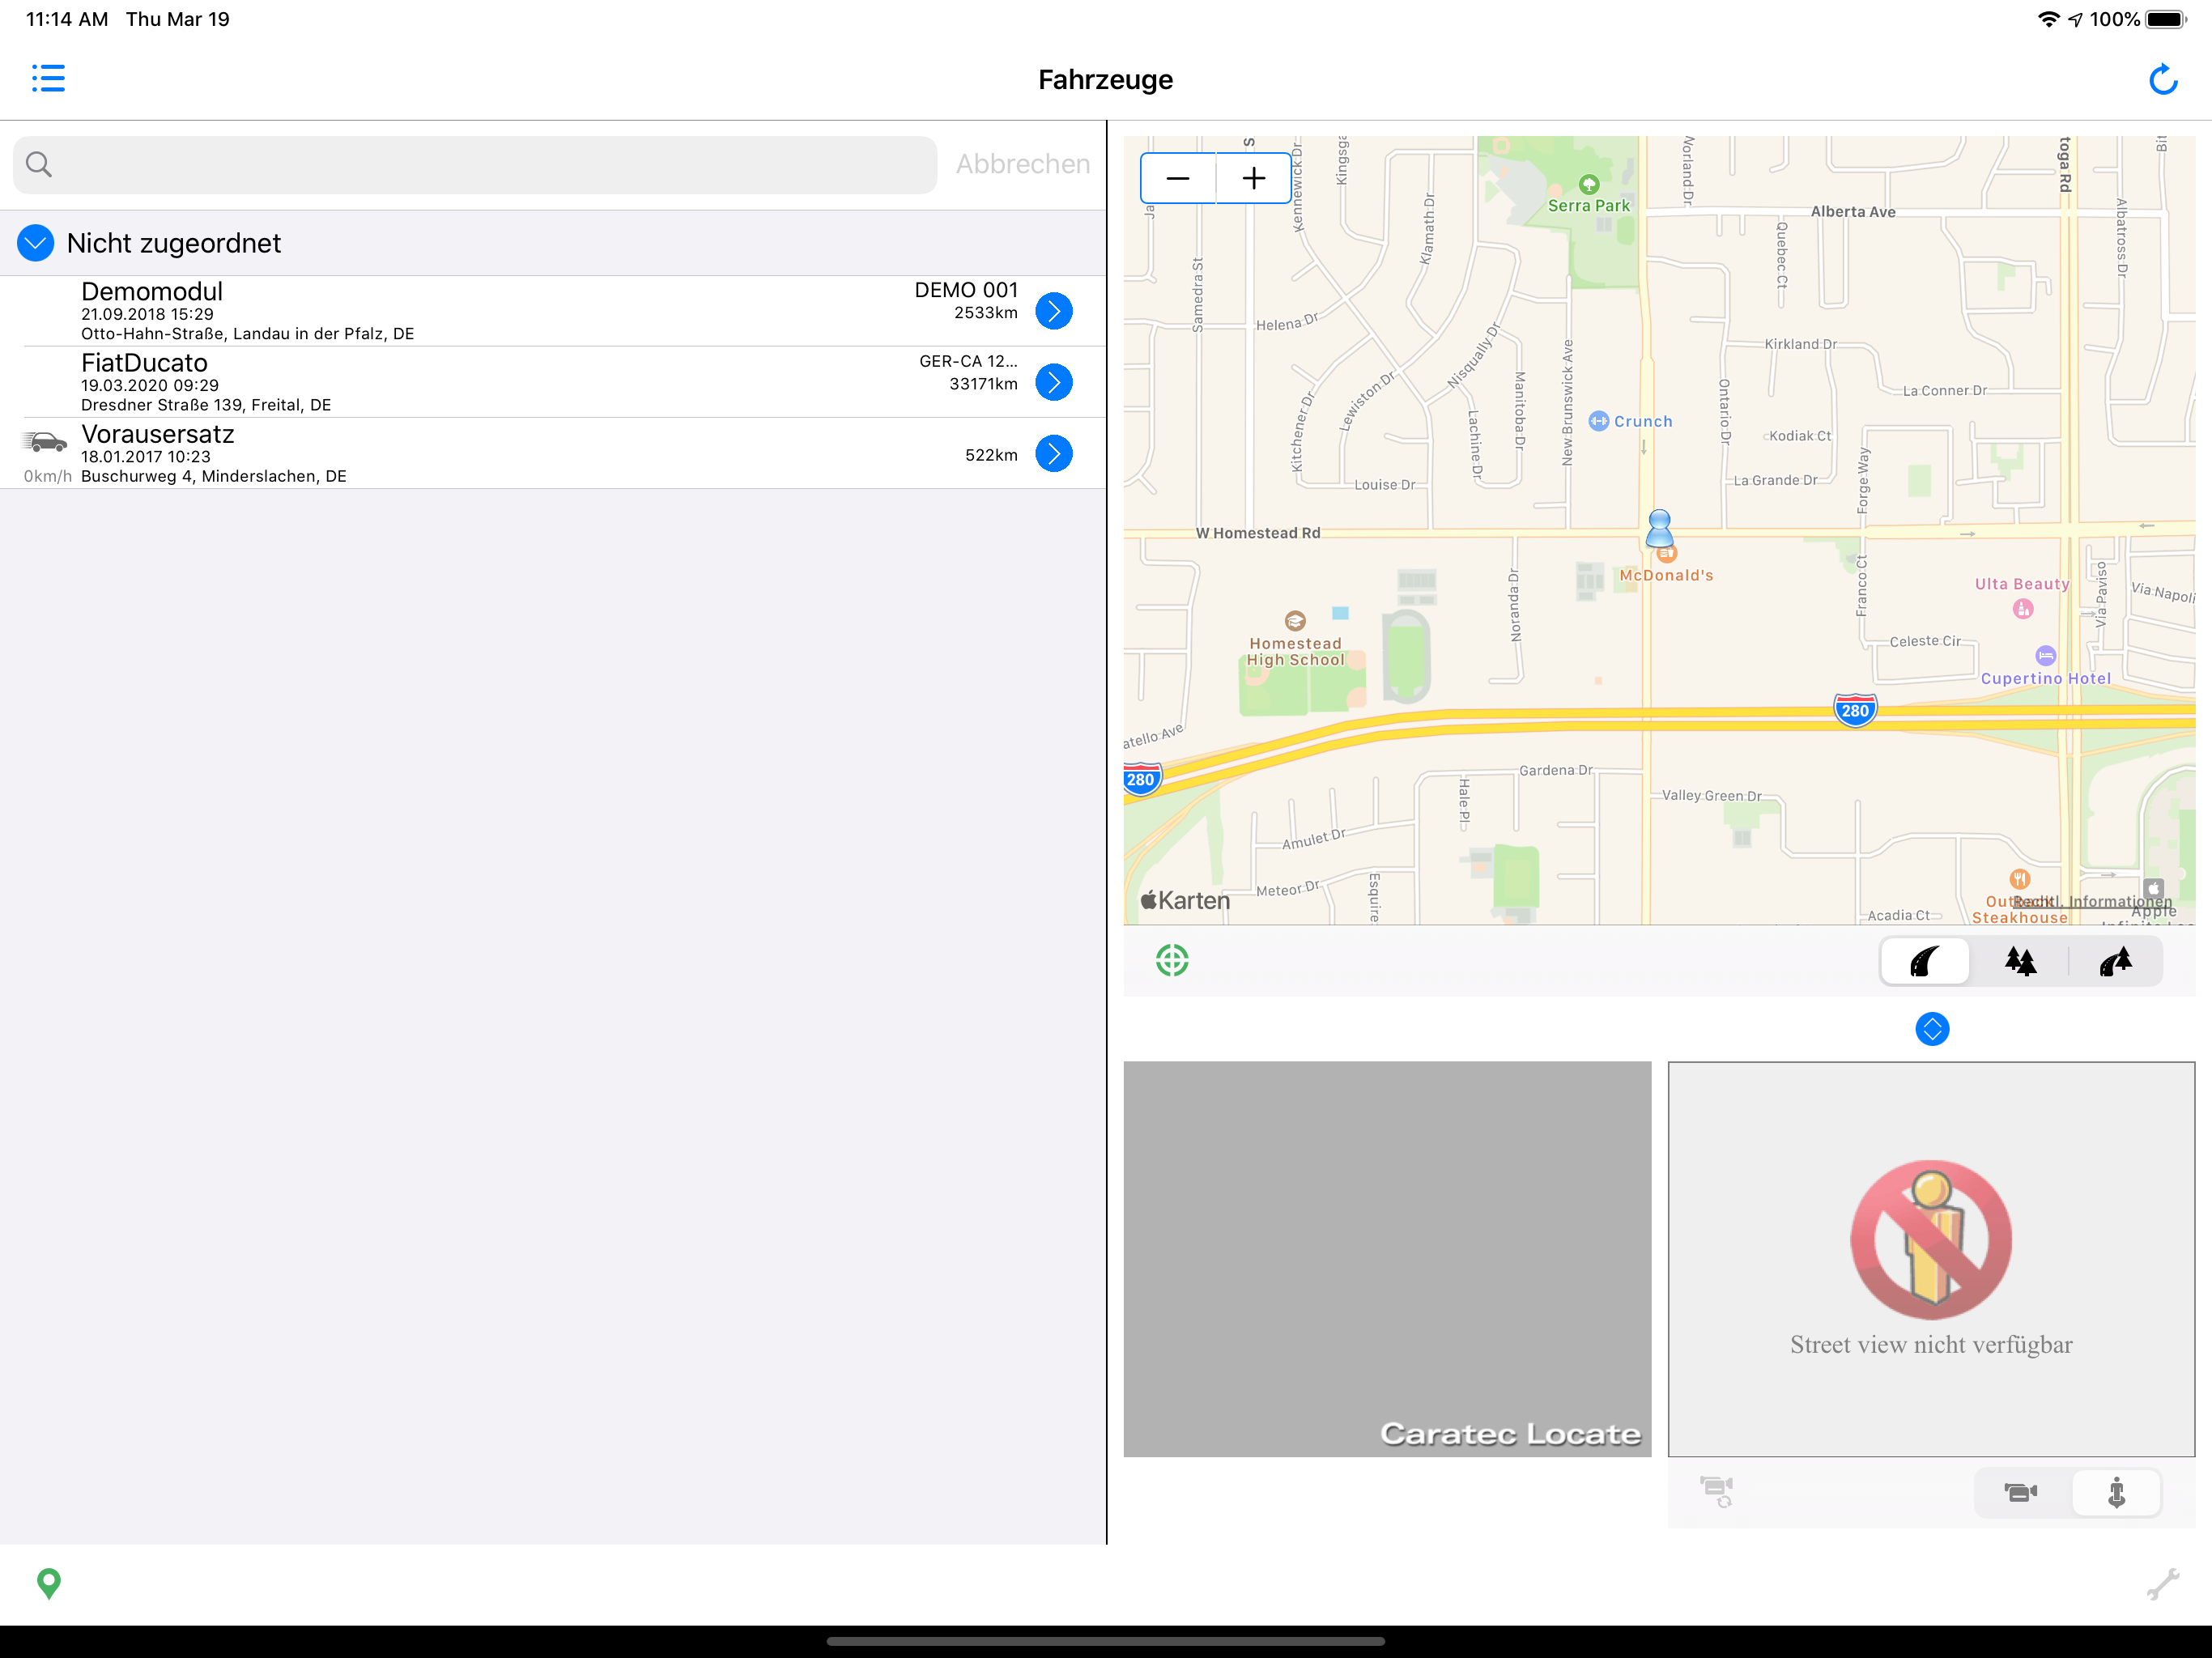2212x1658 pixels.
Task: Center map with green crosshair icon
Action: pyautogui.click(x=1172, y=960)
